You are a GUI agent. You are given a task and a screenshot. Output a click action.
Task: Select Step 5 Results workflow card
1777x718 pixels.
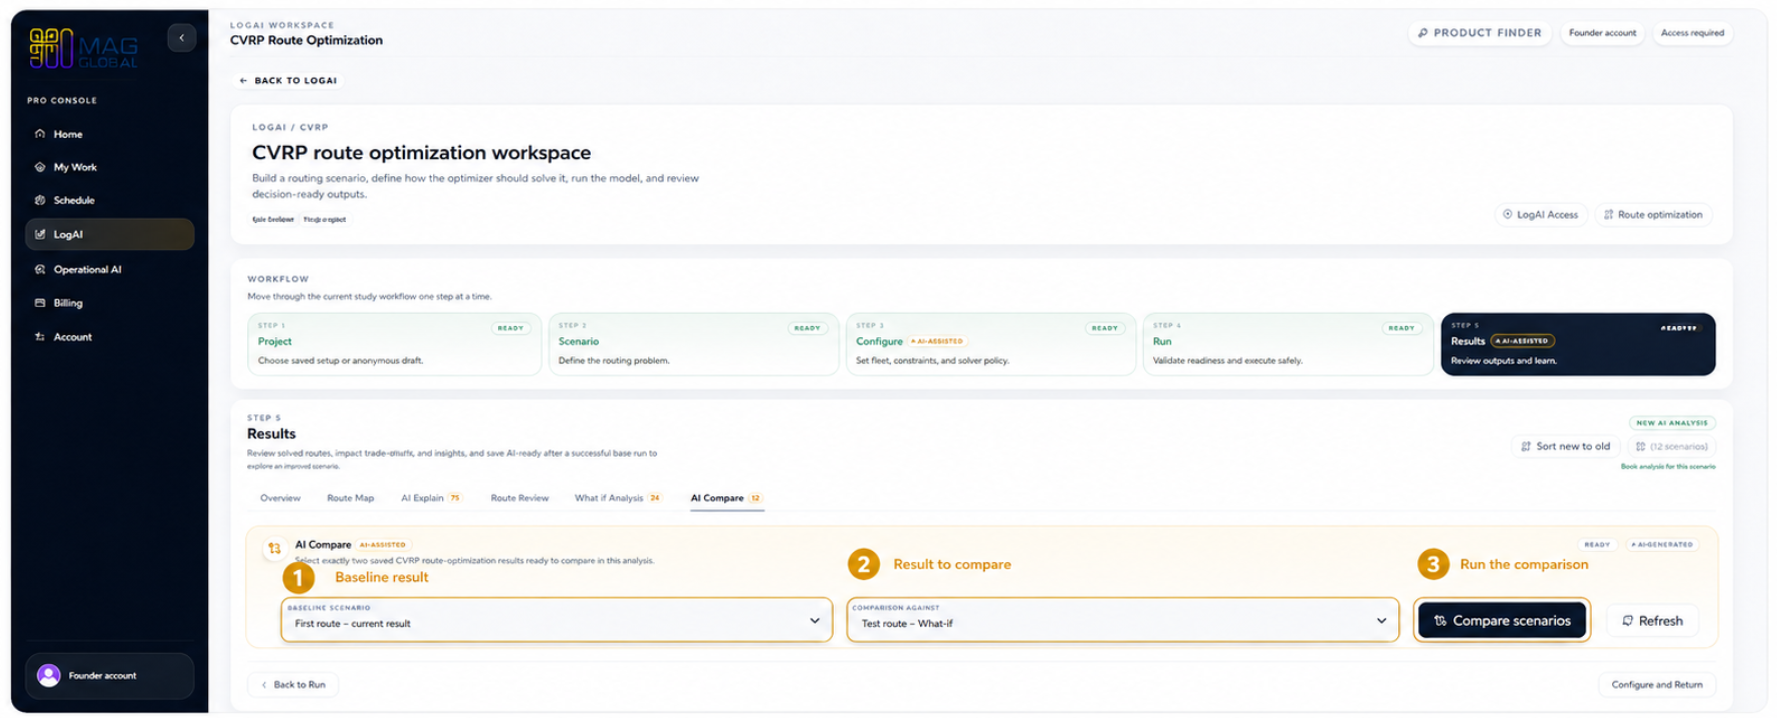click(x=1578, y=344)
